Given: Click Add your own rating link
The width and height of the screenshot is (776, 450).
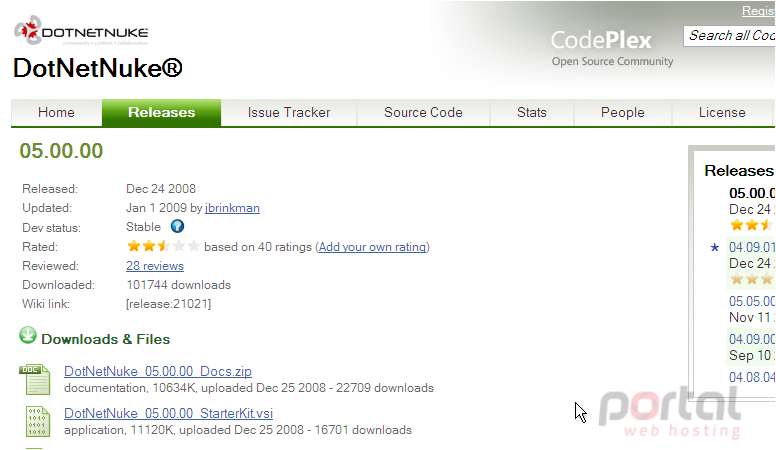Looking at the screenshot, I should point(373,247).
